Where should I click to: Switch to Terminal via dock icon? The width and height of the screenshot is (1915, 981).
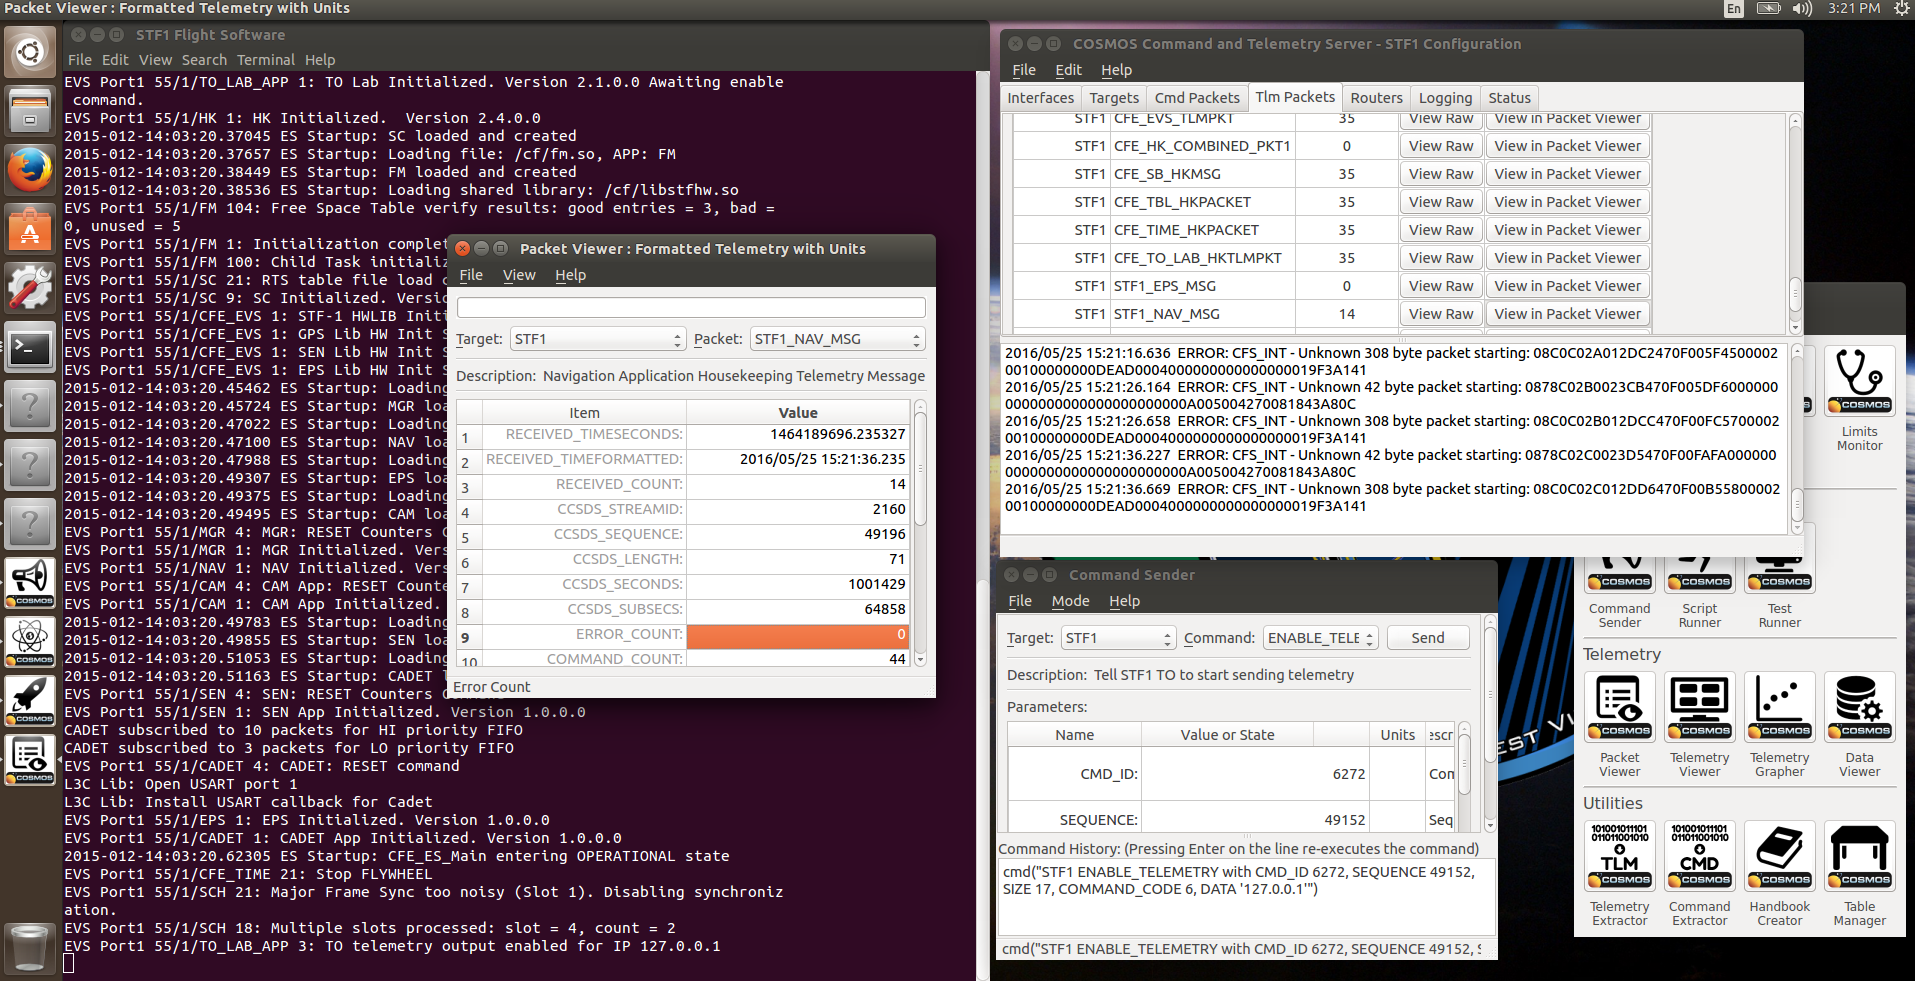point(30,347)
